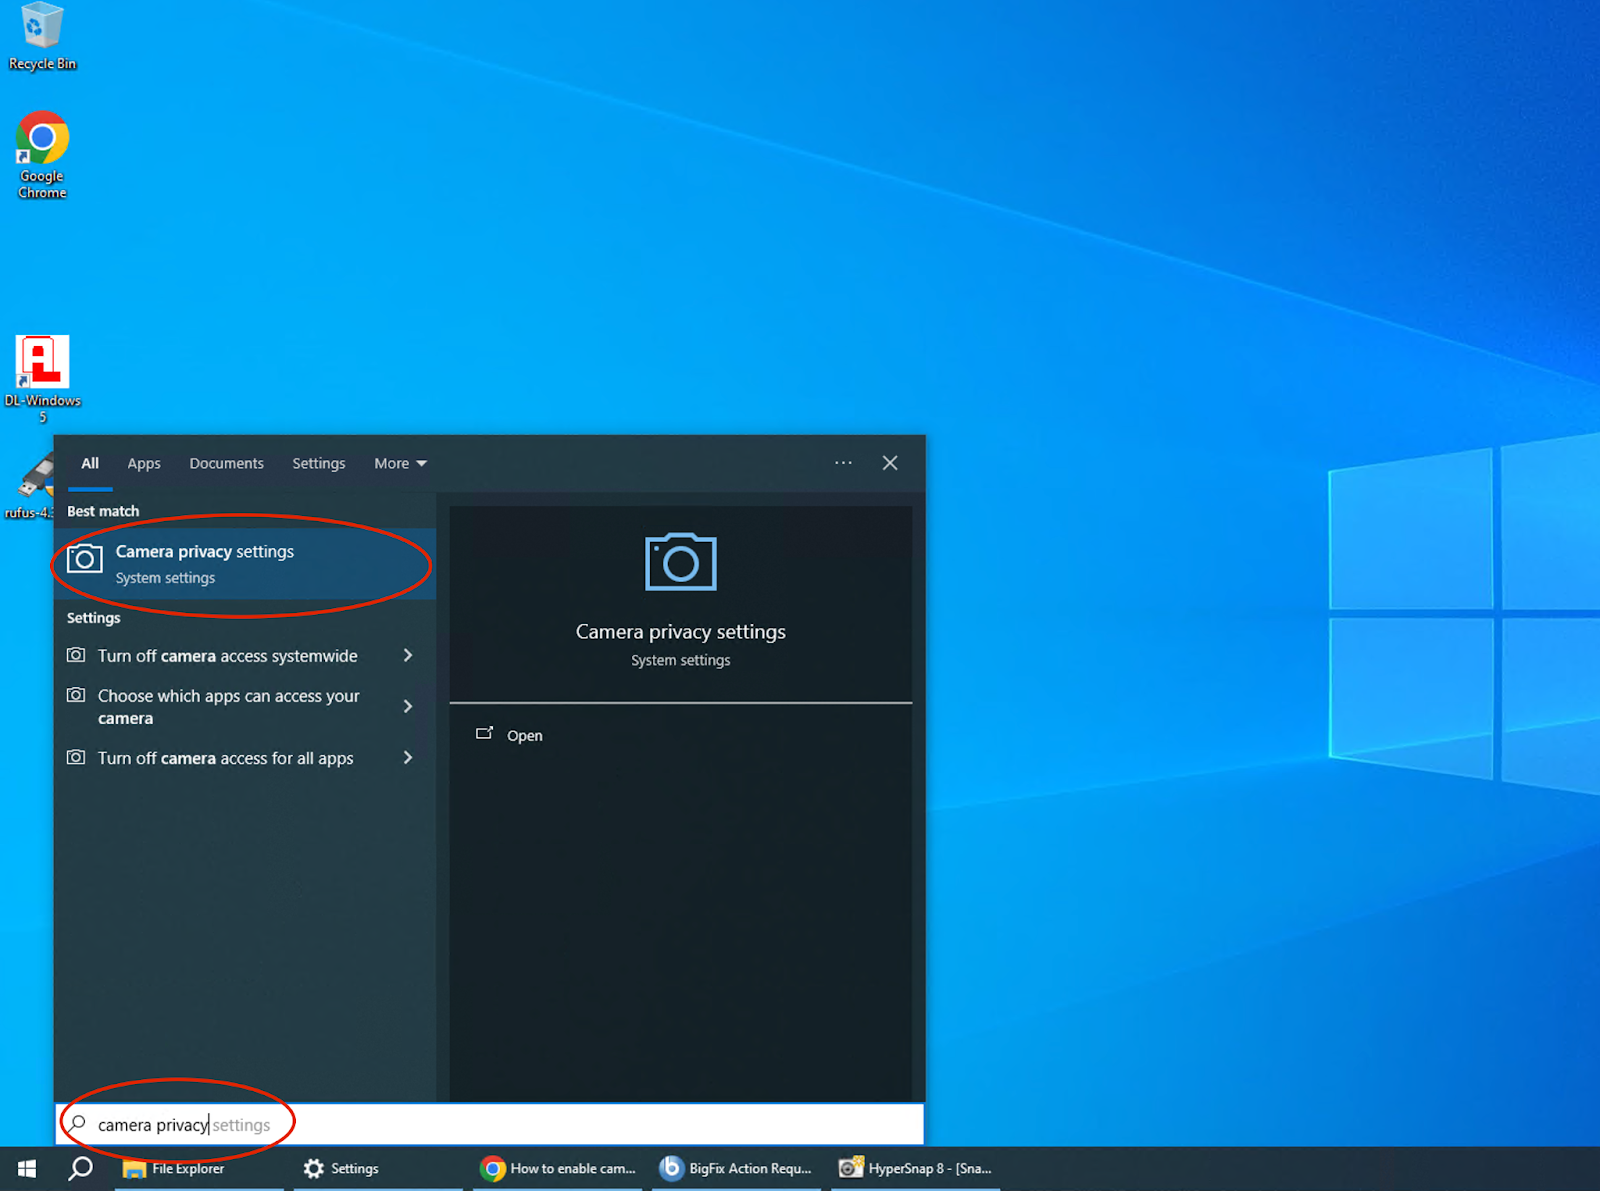Expand arrow for Turn off camera access for all apps
Viewport: 1600px width, 1191px height.
pos(408,758)
